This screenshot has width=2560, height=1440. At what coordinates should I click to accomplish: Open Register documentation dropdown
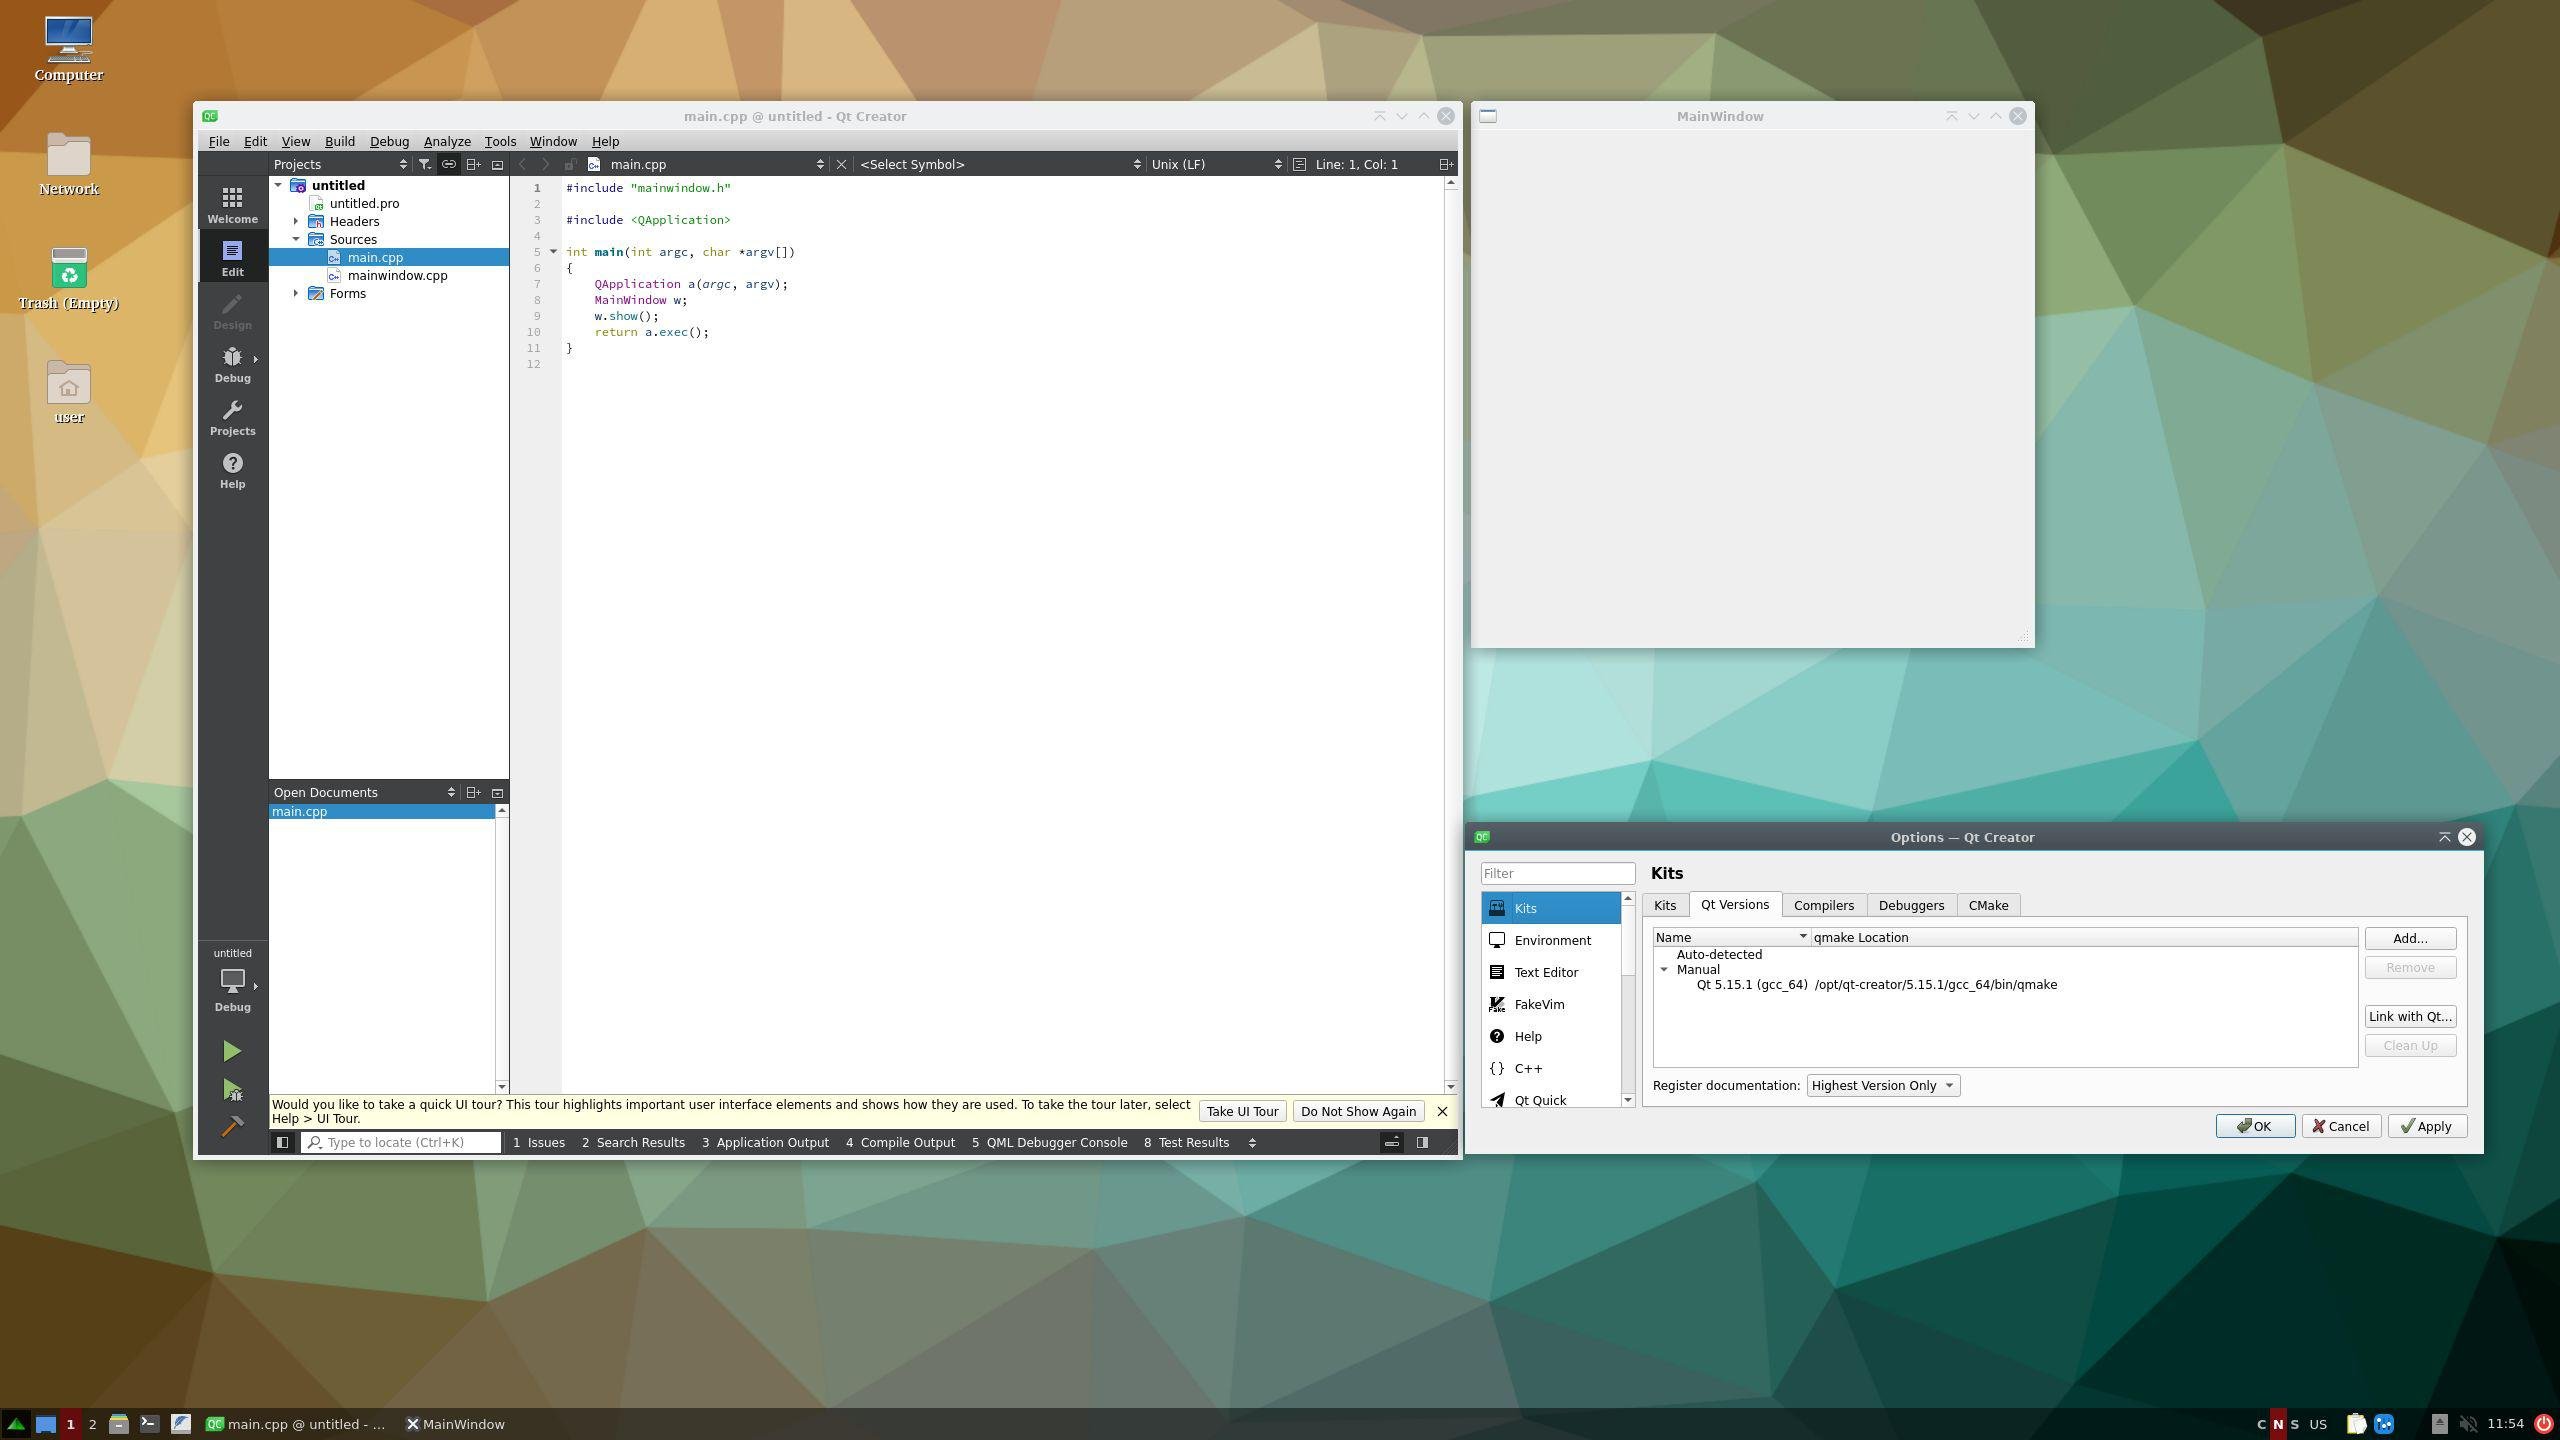tap(1882, 1085)
